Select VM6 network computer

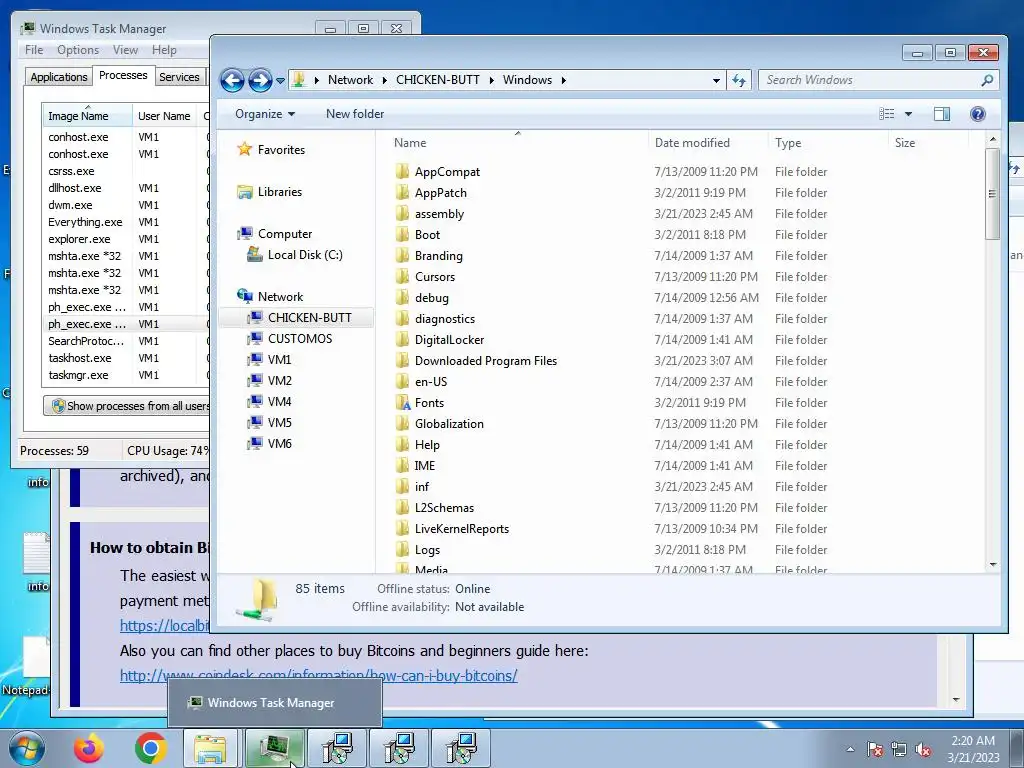(x=280, y=443)
